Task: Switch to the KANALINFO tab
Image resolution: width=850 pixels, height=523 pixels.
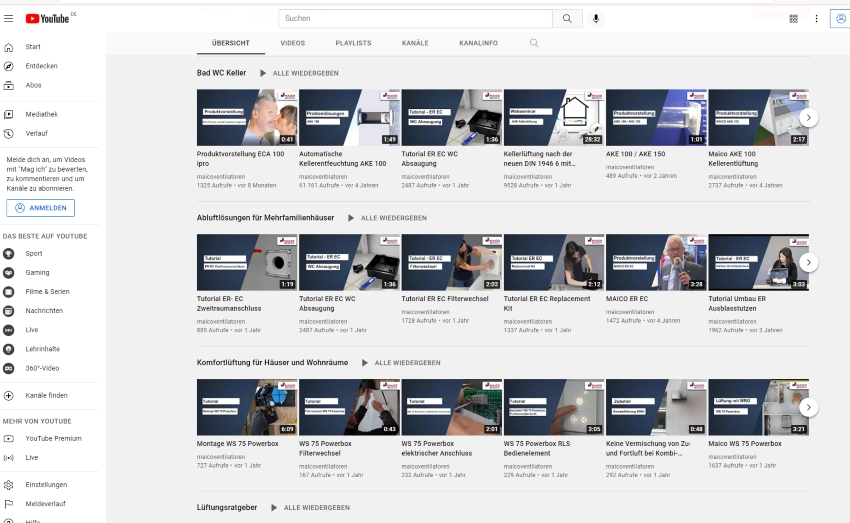Action: point(478,43)
